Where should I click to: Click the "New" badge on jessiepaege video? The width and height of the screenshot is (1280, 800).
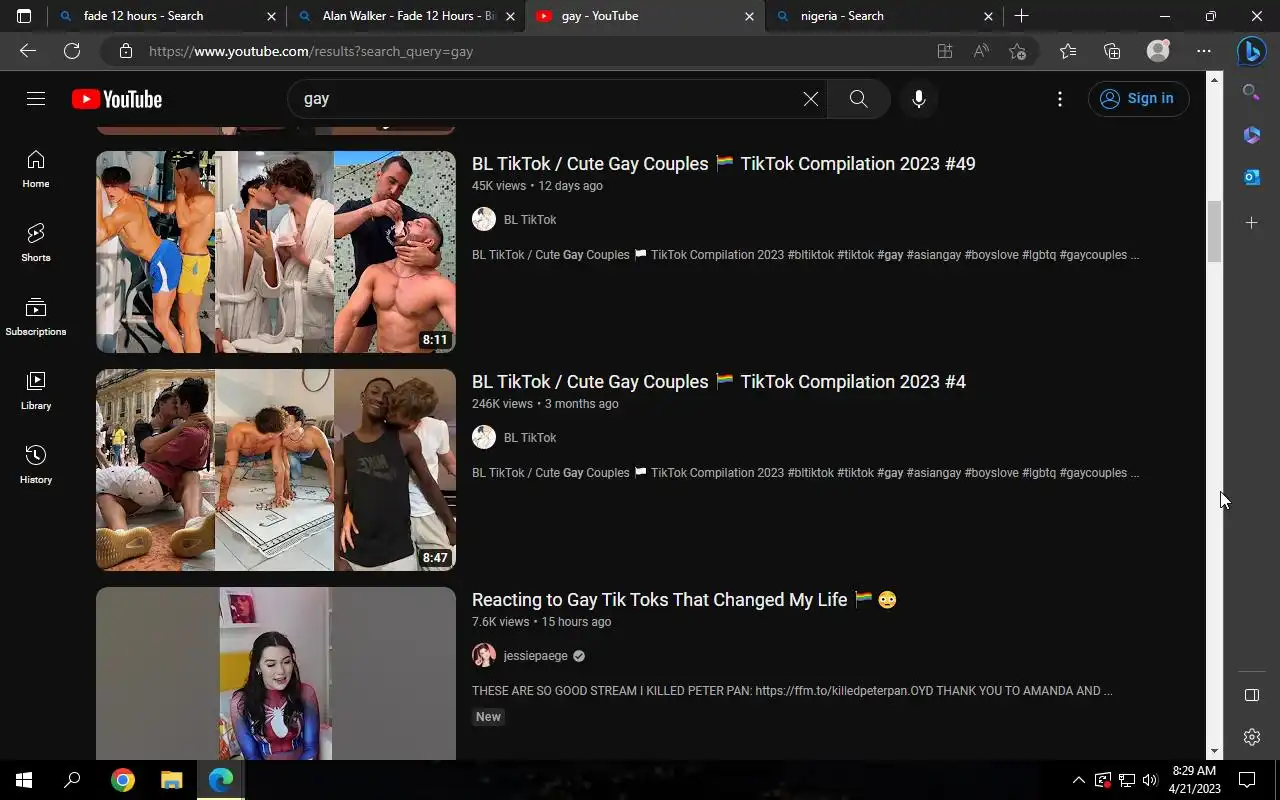(488, 717)
